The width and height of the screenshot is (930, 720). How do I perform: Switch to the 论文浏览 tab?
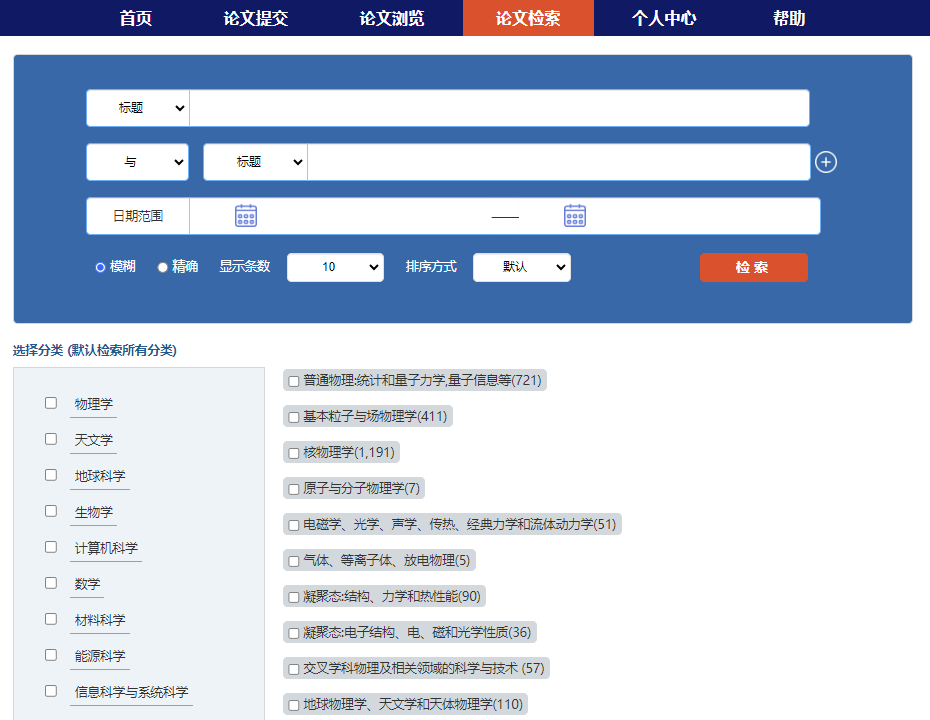(392, 18)
